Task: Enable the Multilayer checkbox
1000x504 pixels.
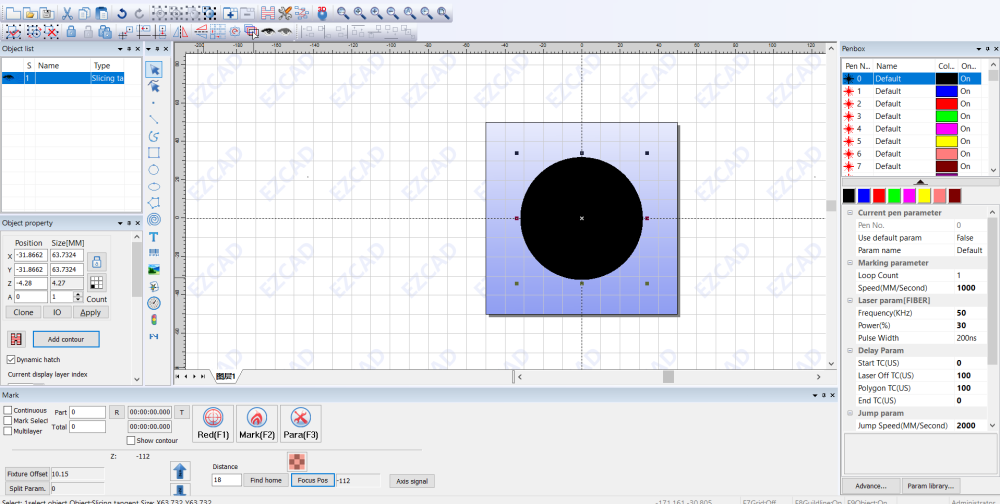Action: 8,431
